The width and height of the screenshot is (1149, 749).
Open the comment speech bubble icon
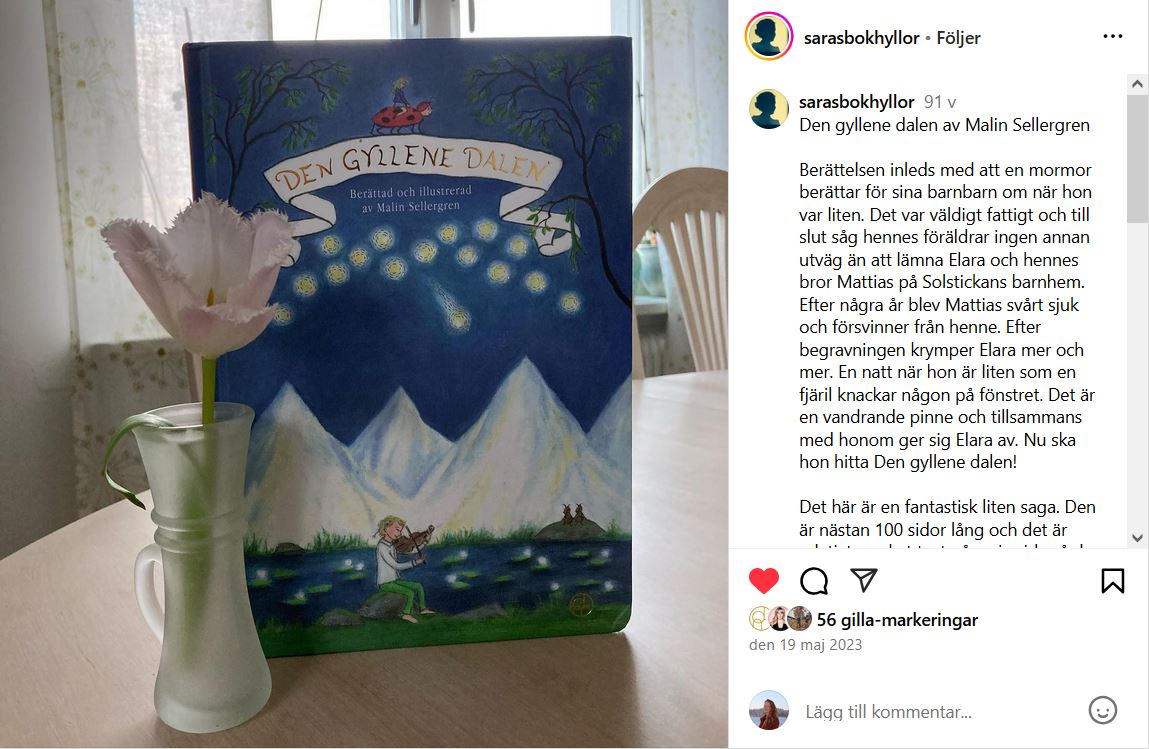814,580
